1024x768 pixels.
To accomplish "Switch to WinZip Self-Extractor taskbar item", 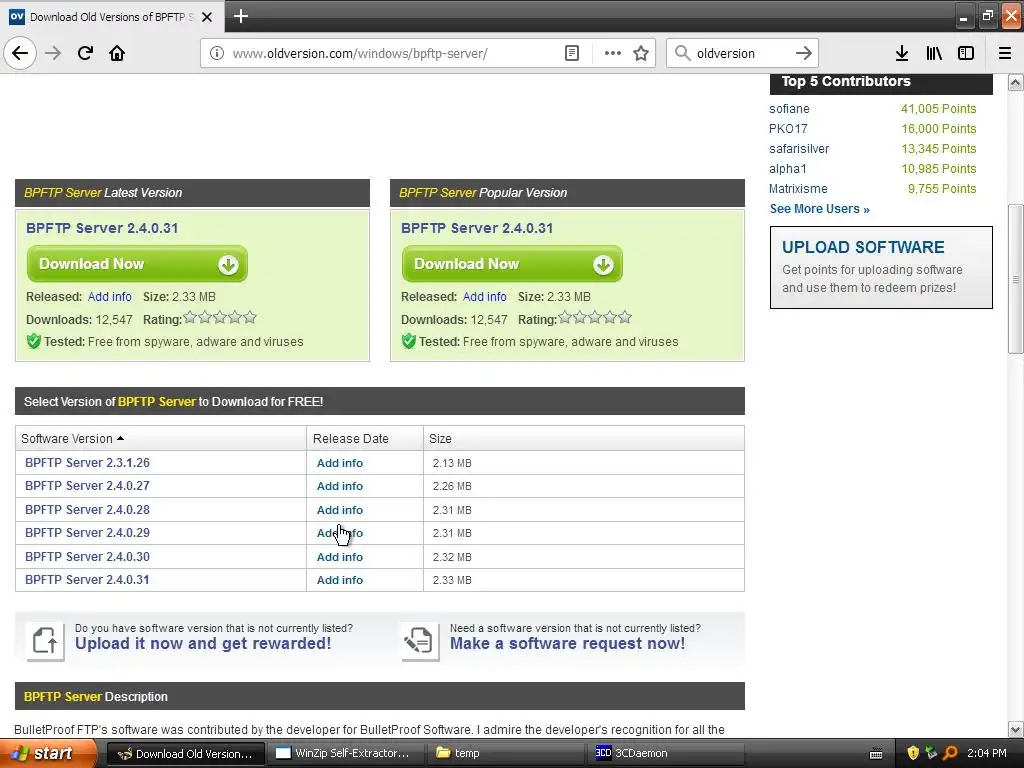I will (345, 753).
